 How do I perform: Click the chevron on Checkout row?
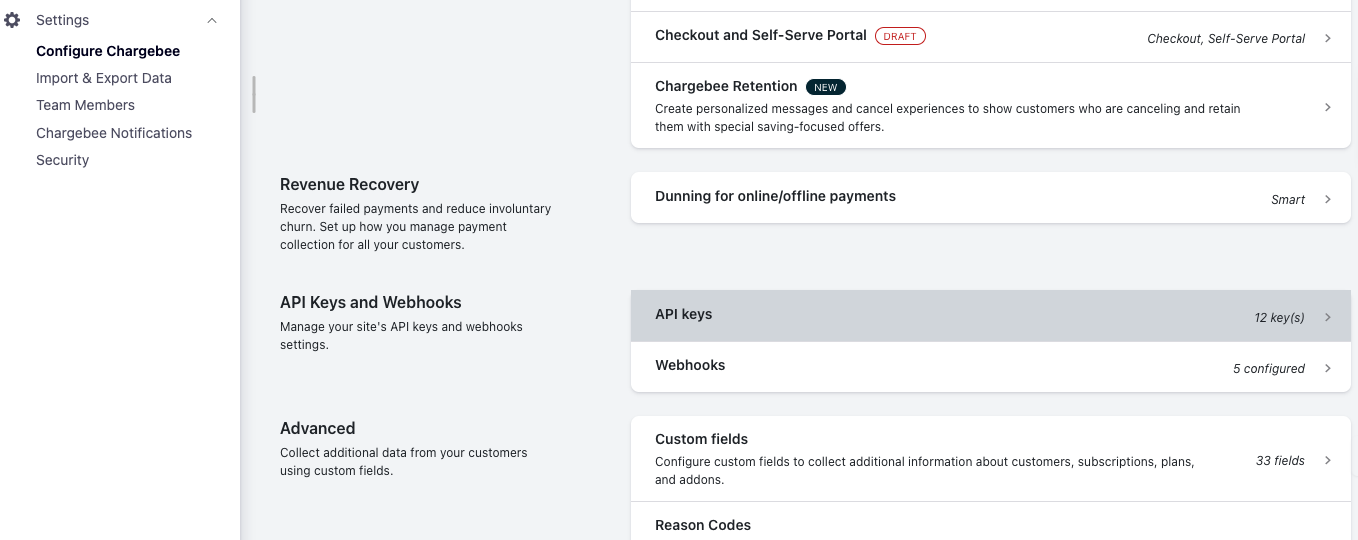[x=1328, y=38]
